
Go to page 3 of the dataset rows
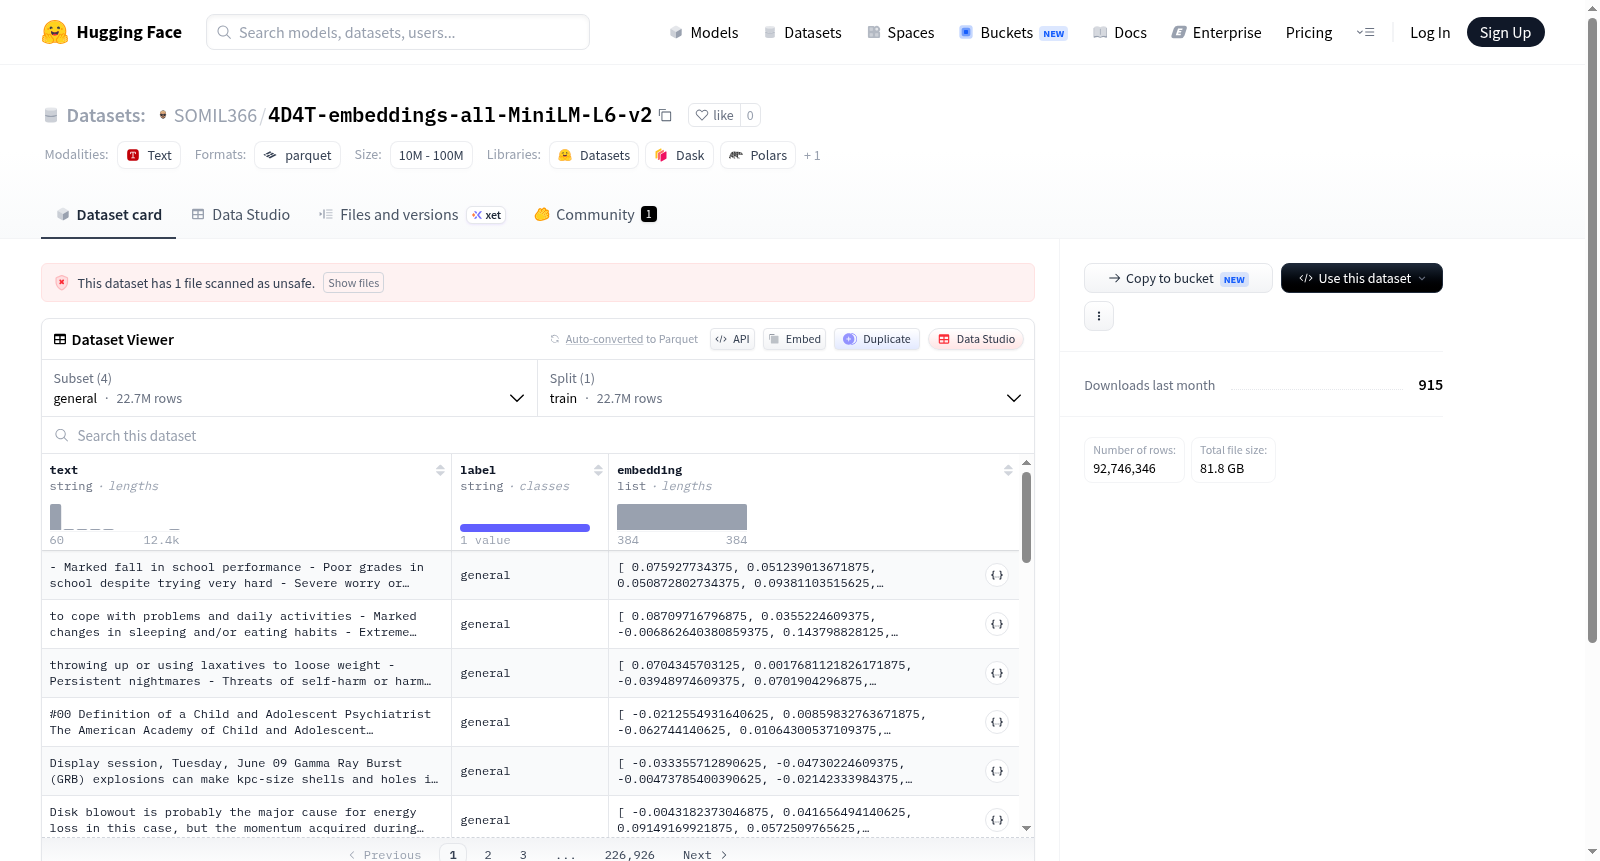tap(523, 855)
